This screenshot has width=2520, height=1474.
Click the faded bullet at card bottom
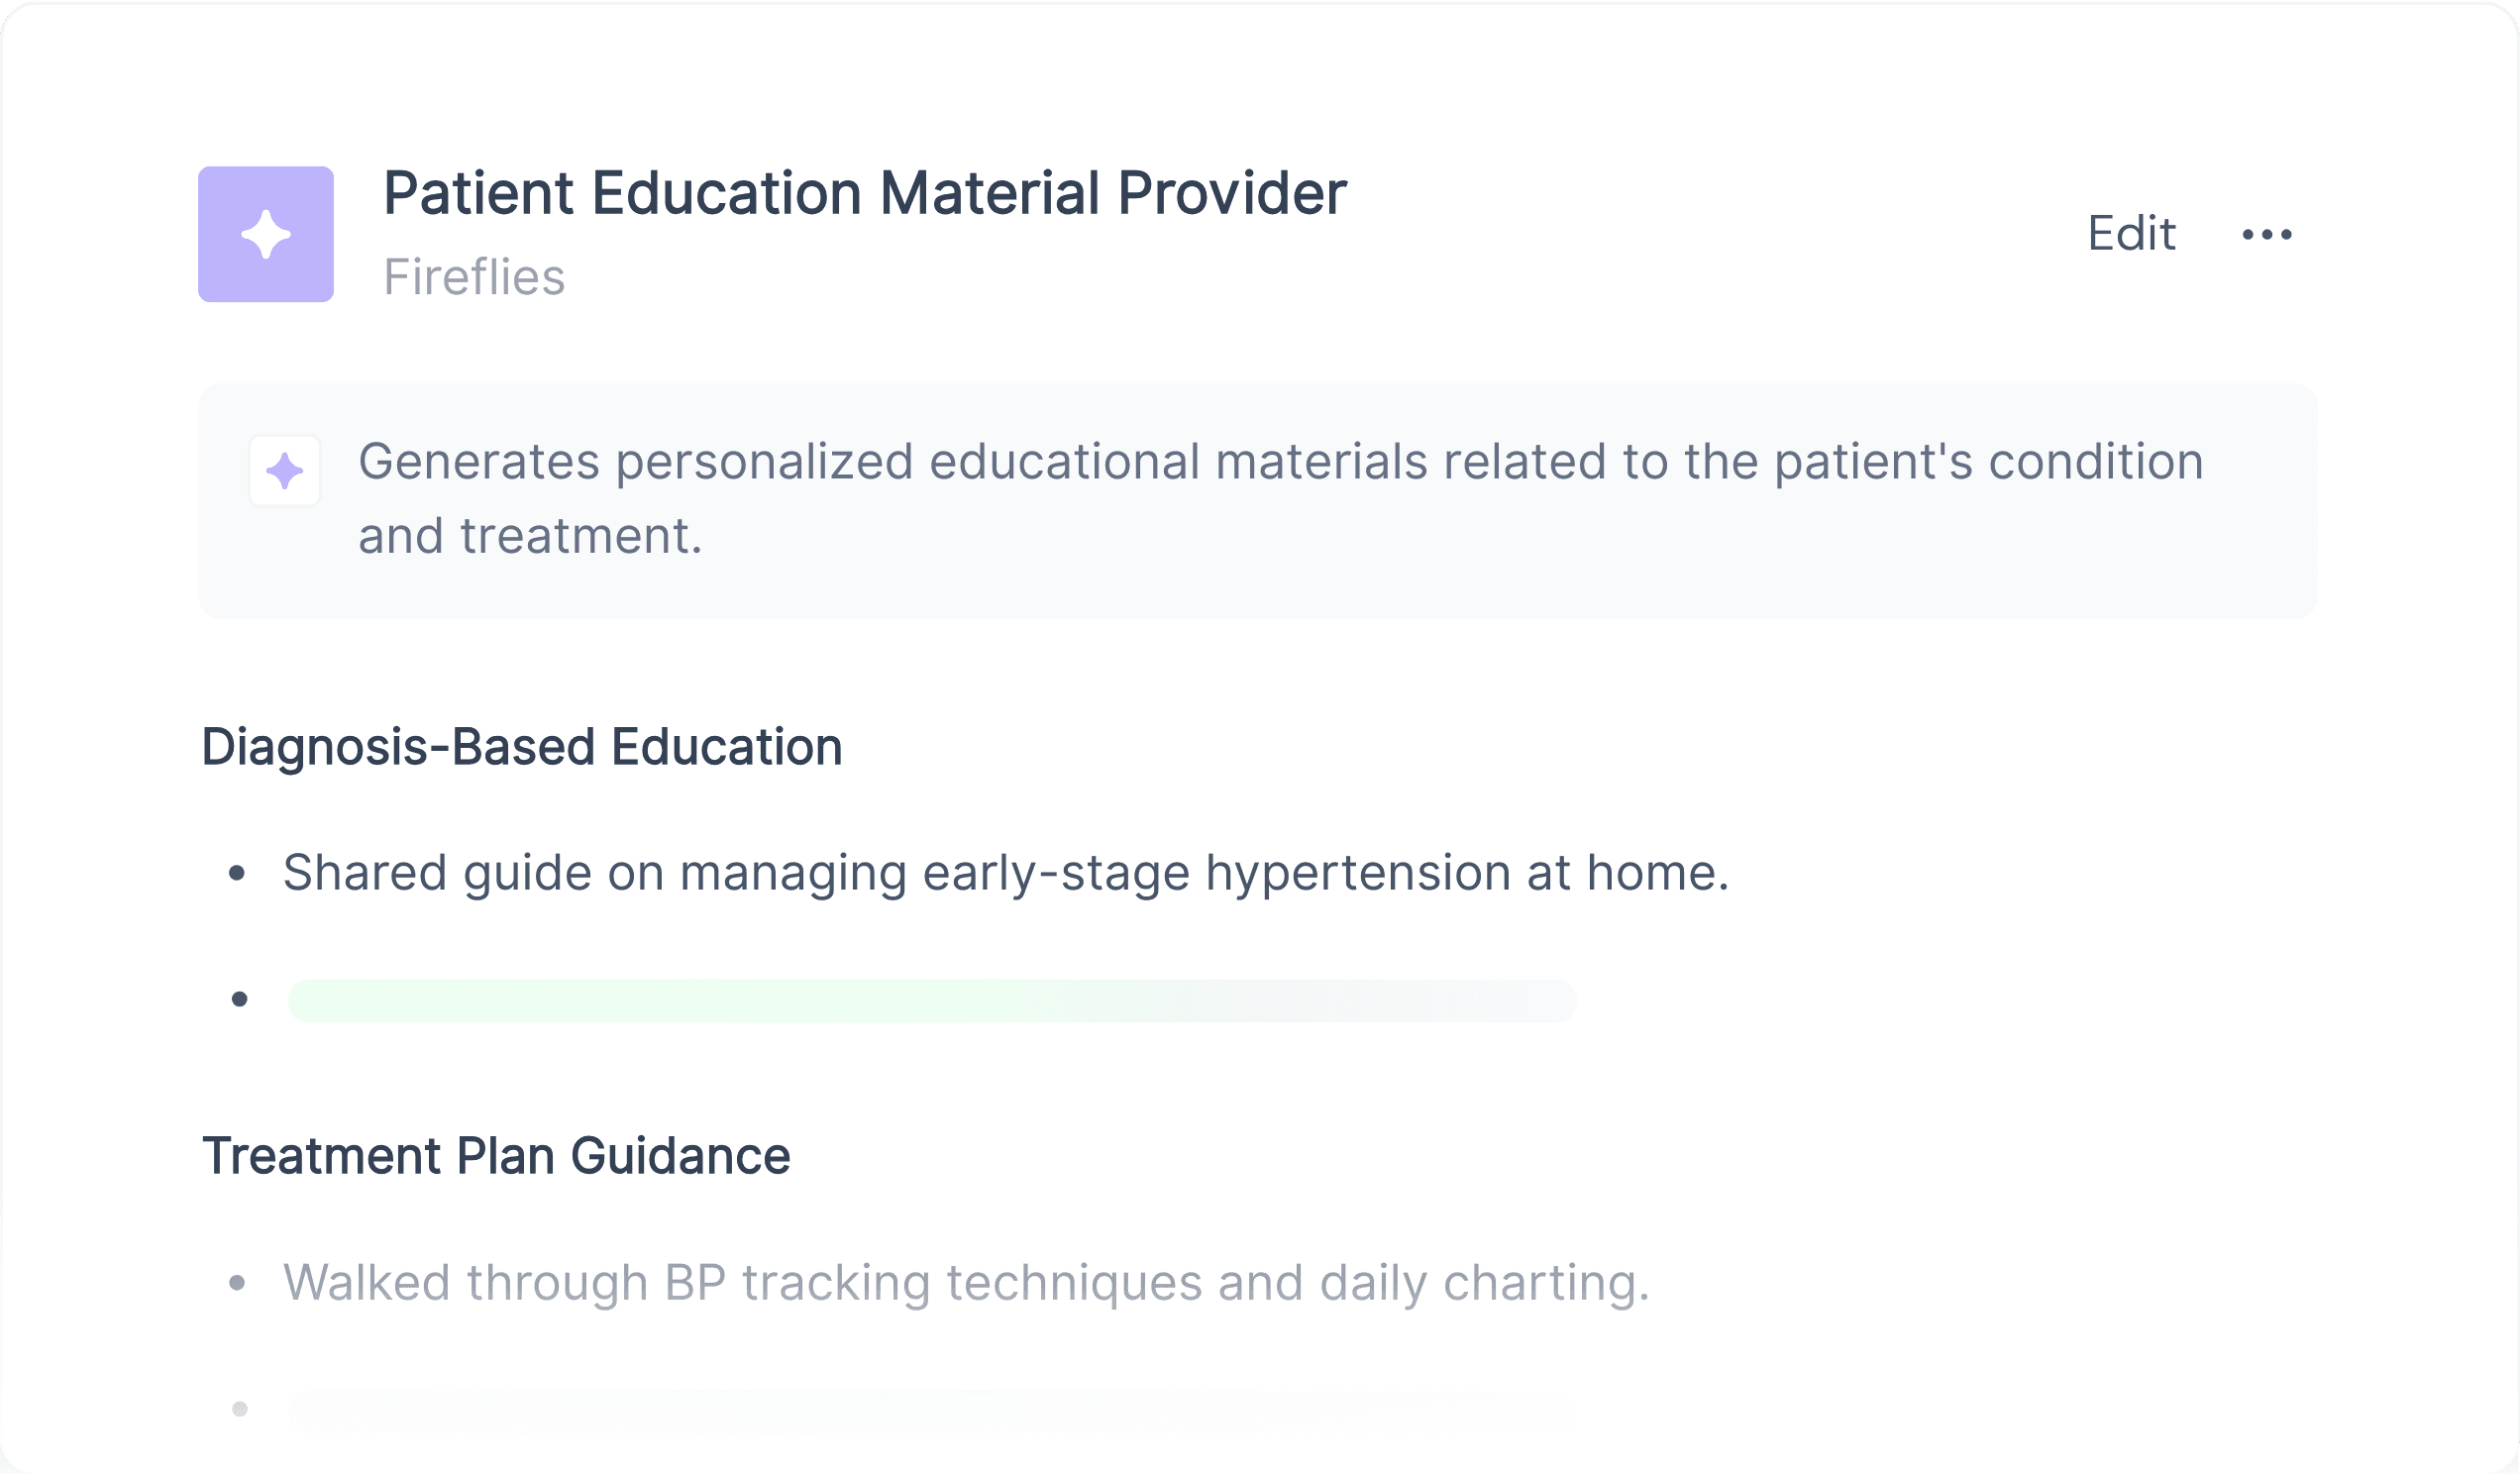click(x=239, y=1409)
